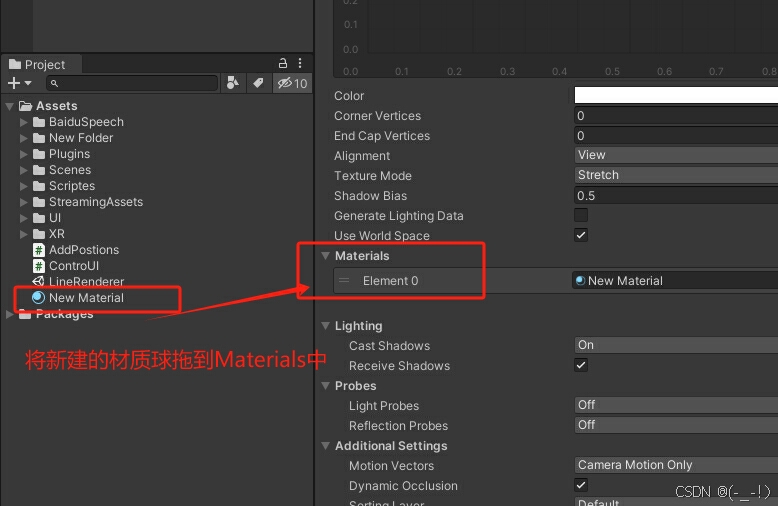Click the Search by Type icon
The image size is (778, 506).
pyautogui.click(x=232, y=83)
